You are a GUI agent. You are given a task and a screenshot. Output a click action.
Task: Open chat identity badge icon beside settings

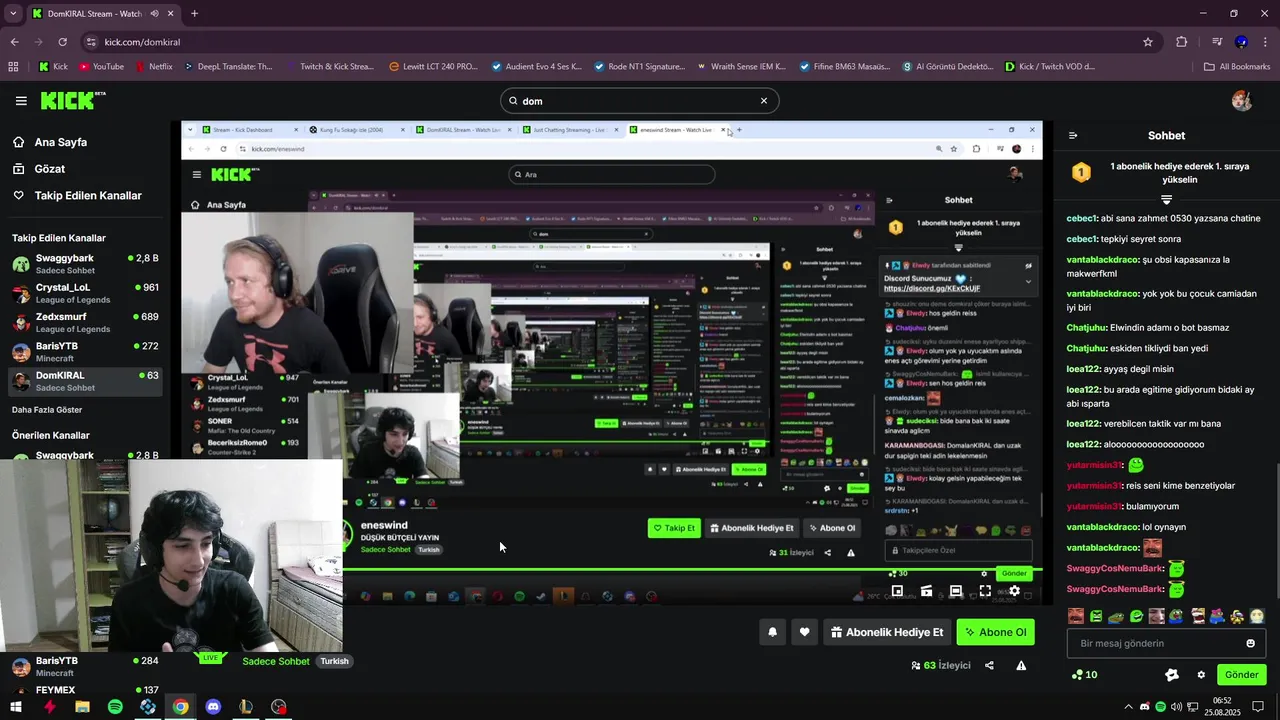click(1172, 674)
